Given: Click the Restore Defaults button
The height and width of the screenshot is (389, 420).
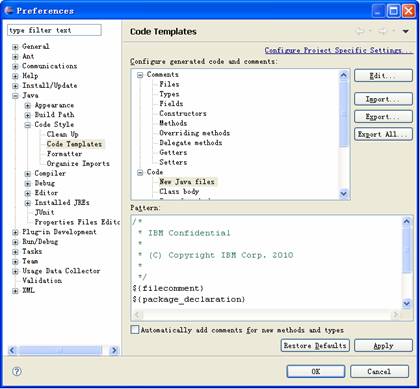Looking at the screenshot, I should tap(315, 345).
